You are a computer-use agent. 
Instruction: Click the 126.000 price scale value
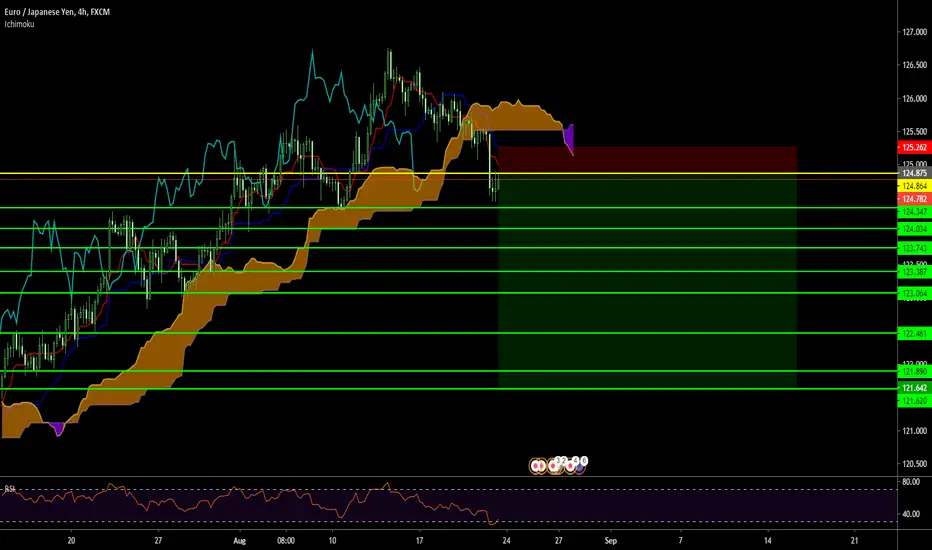[x=914, y=99]
